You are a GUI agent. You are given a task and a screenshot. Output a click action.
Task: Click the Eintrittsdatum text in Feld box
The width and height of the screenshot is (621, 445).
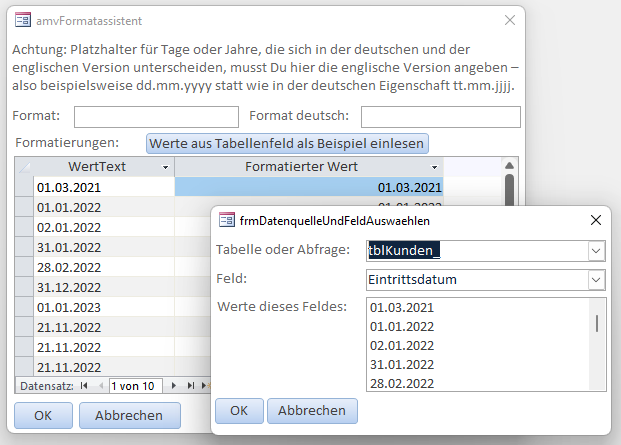(x=412, y=280)
